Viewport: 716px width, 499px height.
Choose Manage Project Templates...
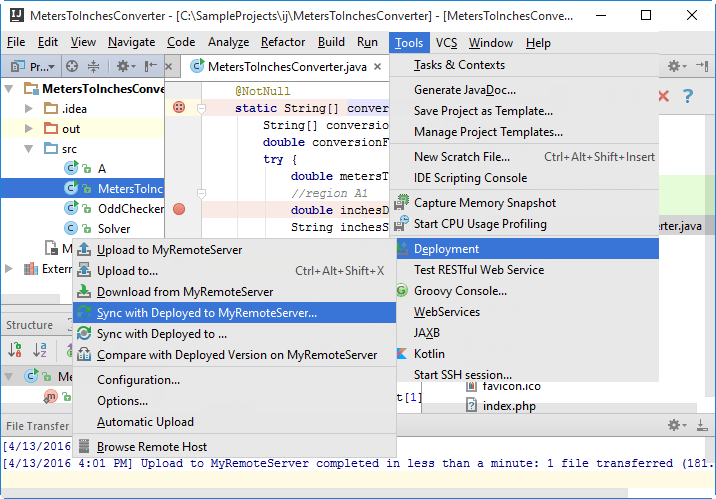tap(524, 132)
